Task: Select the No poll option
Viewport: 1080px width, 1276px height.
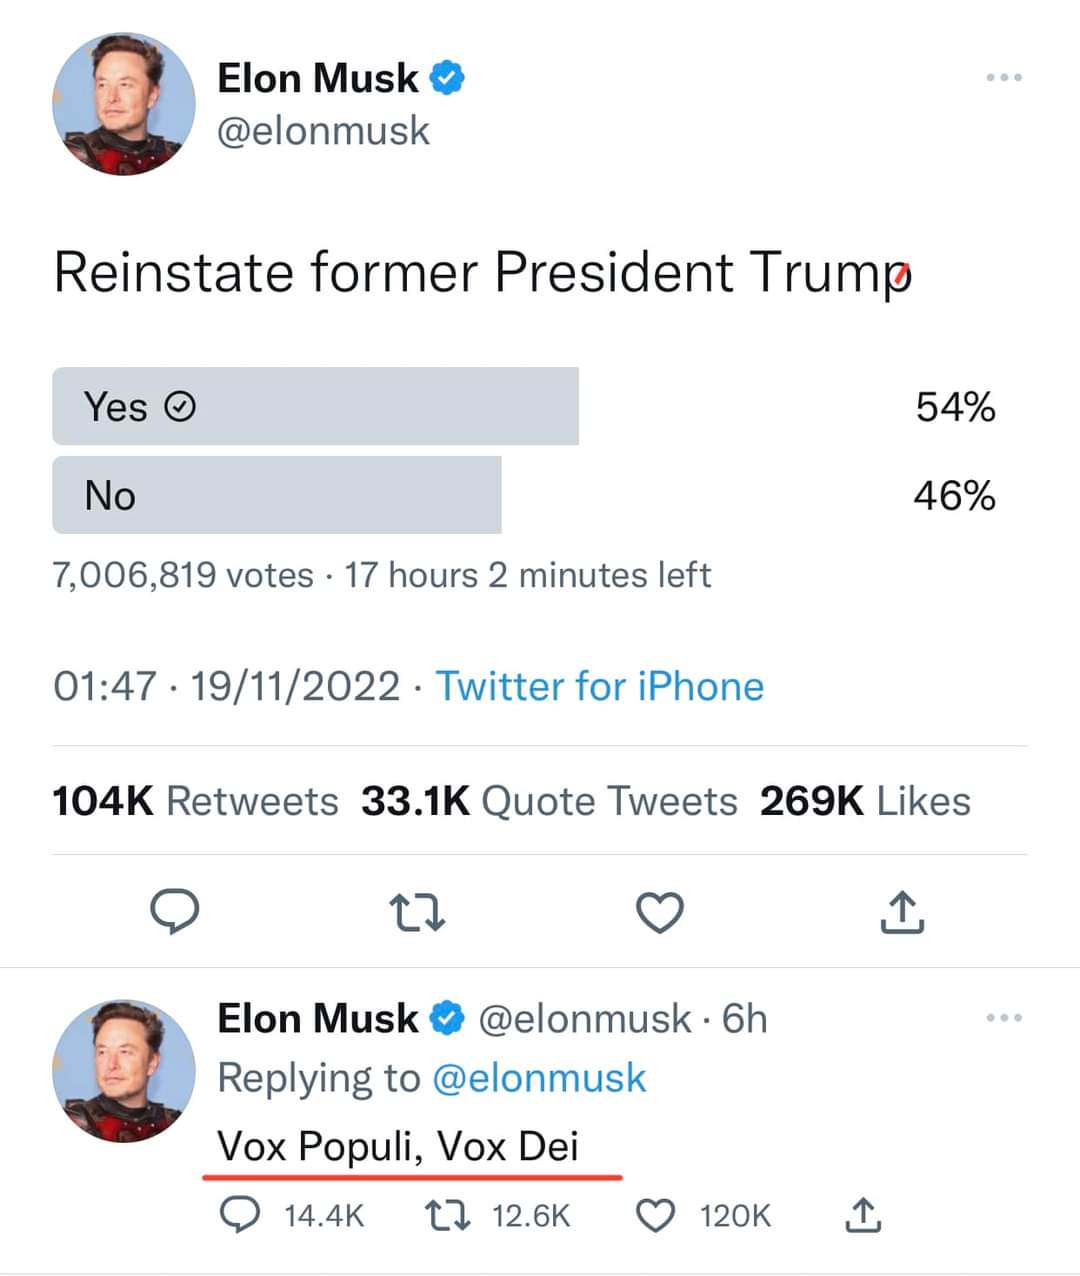Action: click(276, 495)
